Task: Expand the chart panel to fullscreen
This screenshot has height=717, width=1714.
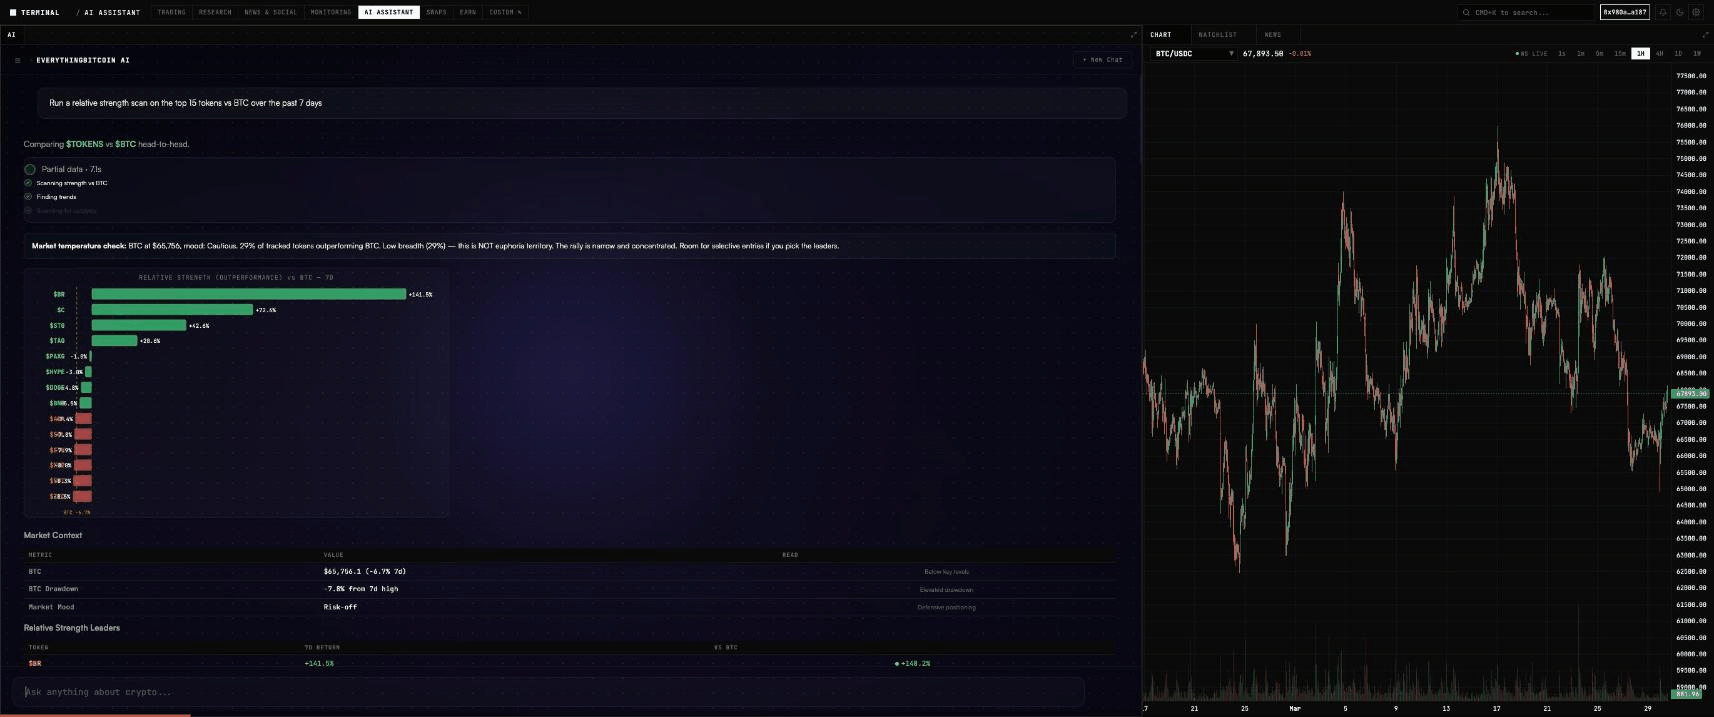Action: [1705, 35]
